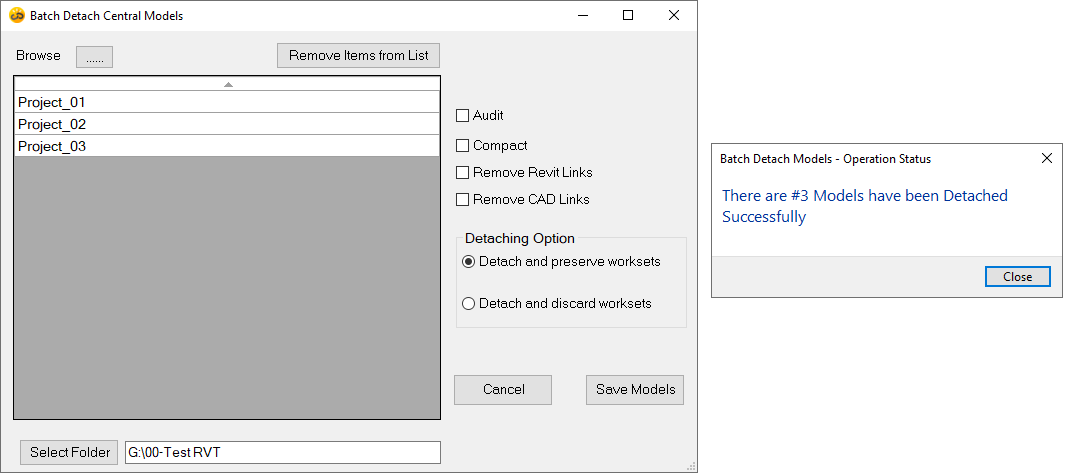Close the Operation Status dialog with X
The image size is (1072, 473).
click(x=1047, y=158)
